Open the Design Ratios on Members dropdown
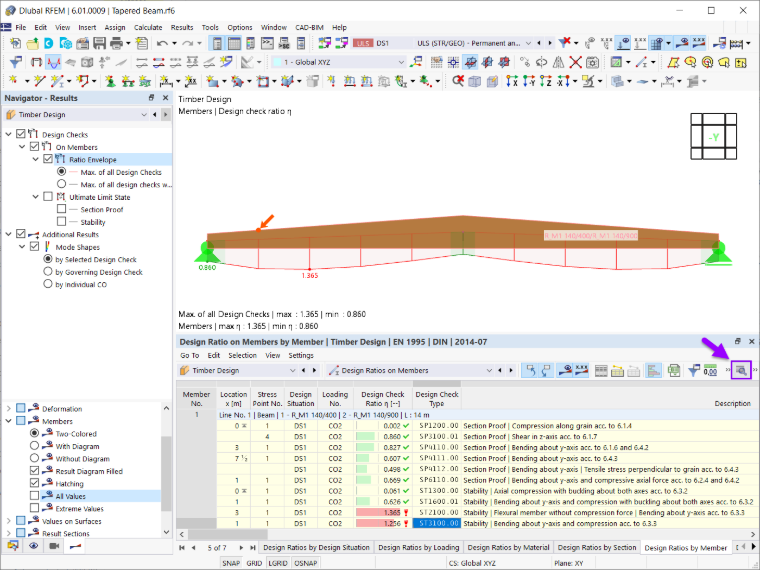The width and height of the screenshot is (760, 570). tap(489, 371)
